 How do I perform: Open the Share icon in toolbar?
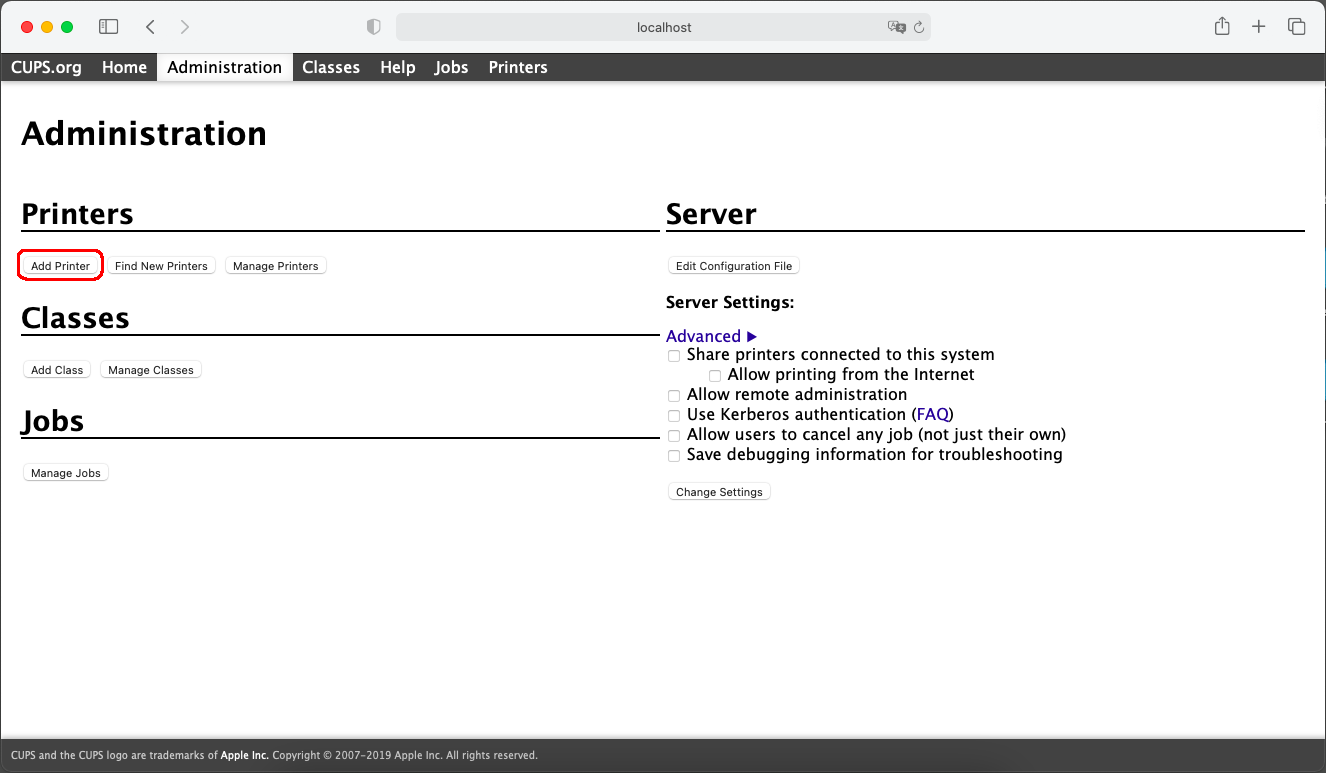click(x=1222, y=27)
